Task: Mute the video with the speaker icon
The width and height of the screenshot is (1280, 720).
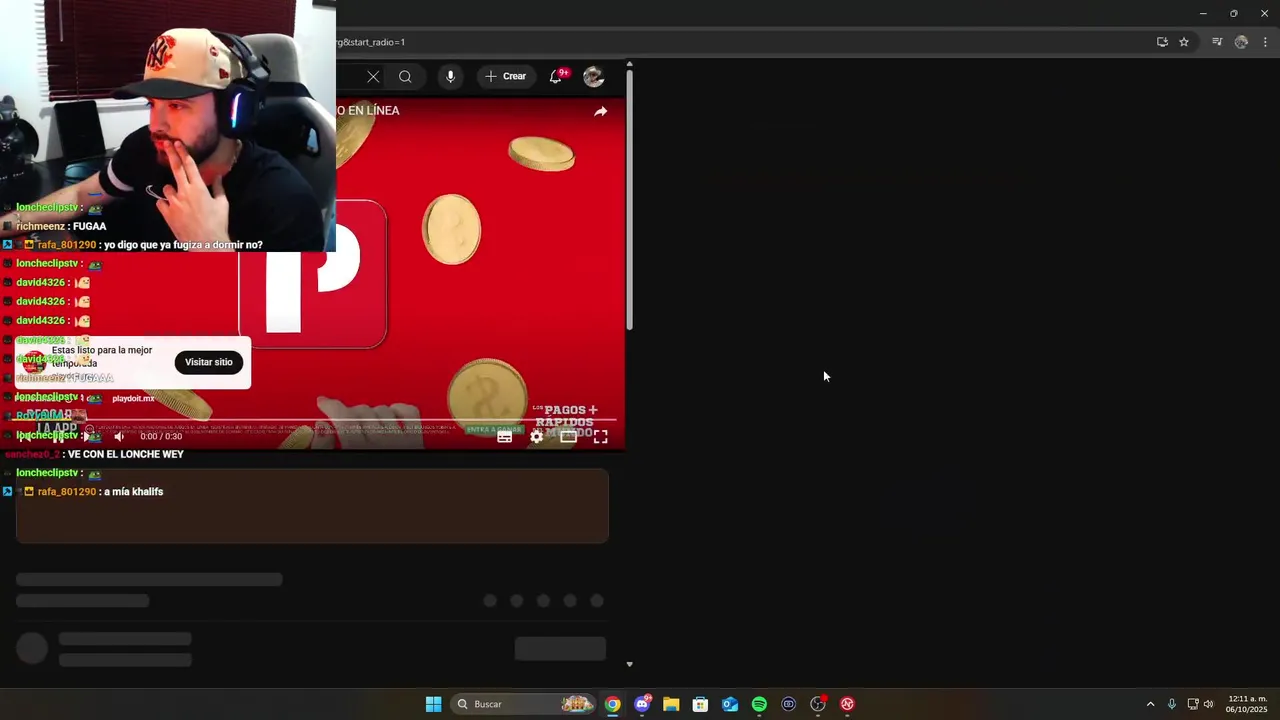Action: 119,436
